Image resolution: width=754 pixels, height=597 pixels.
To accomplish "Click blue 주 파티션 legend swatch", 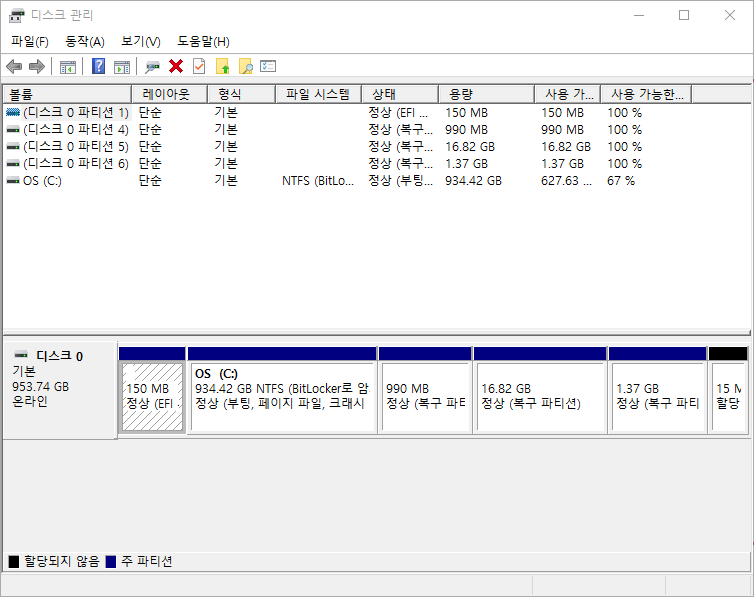I will [111, 561].
